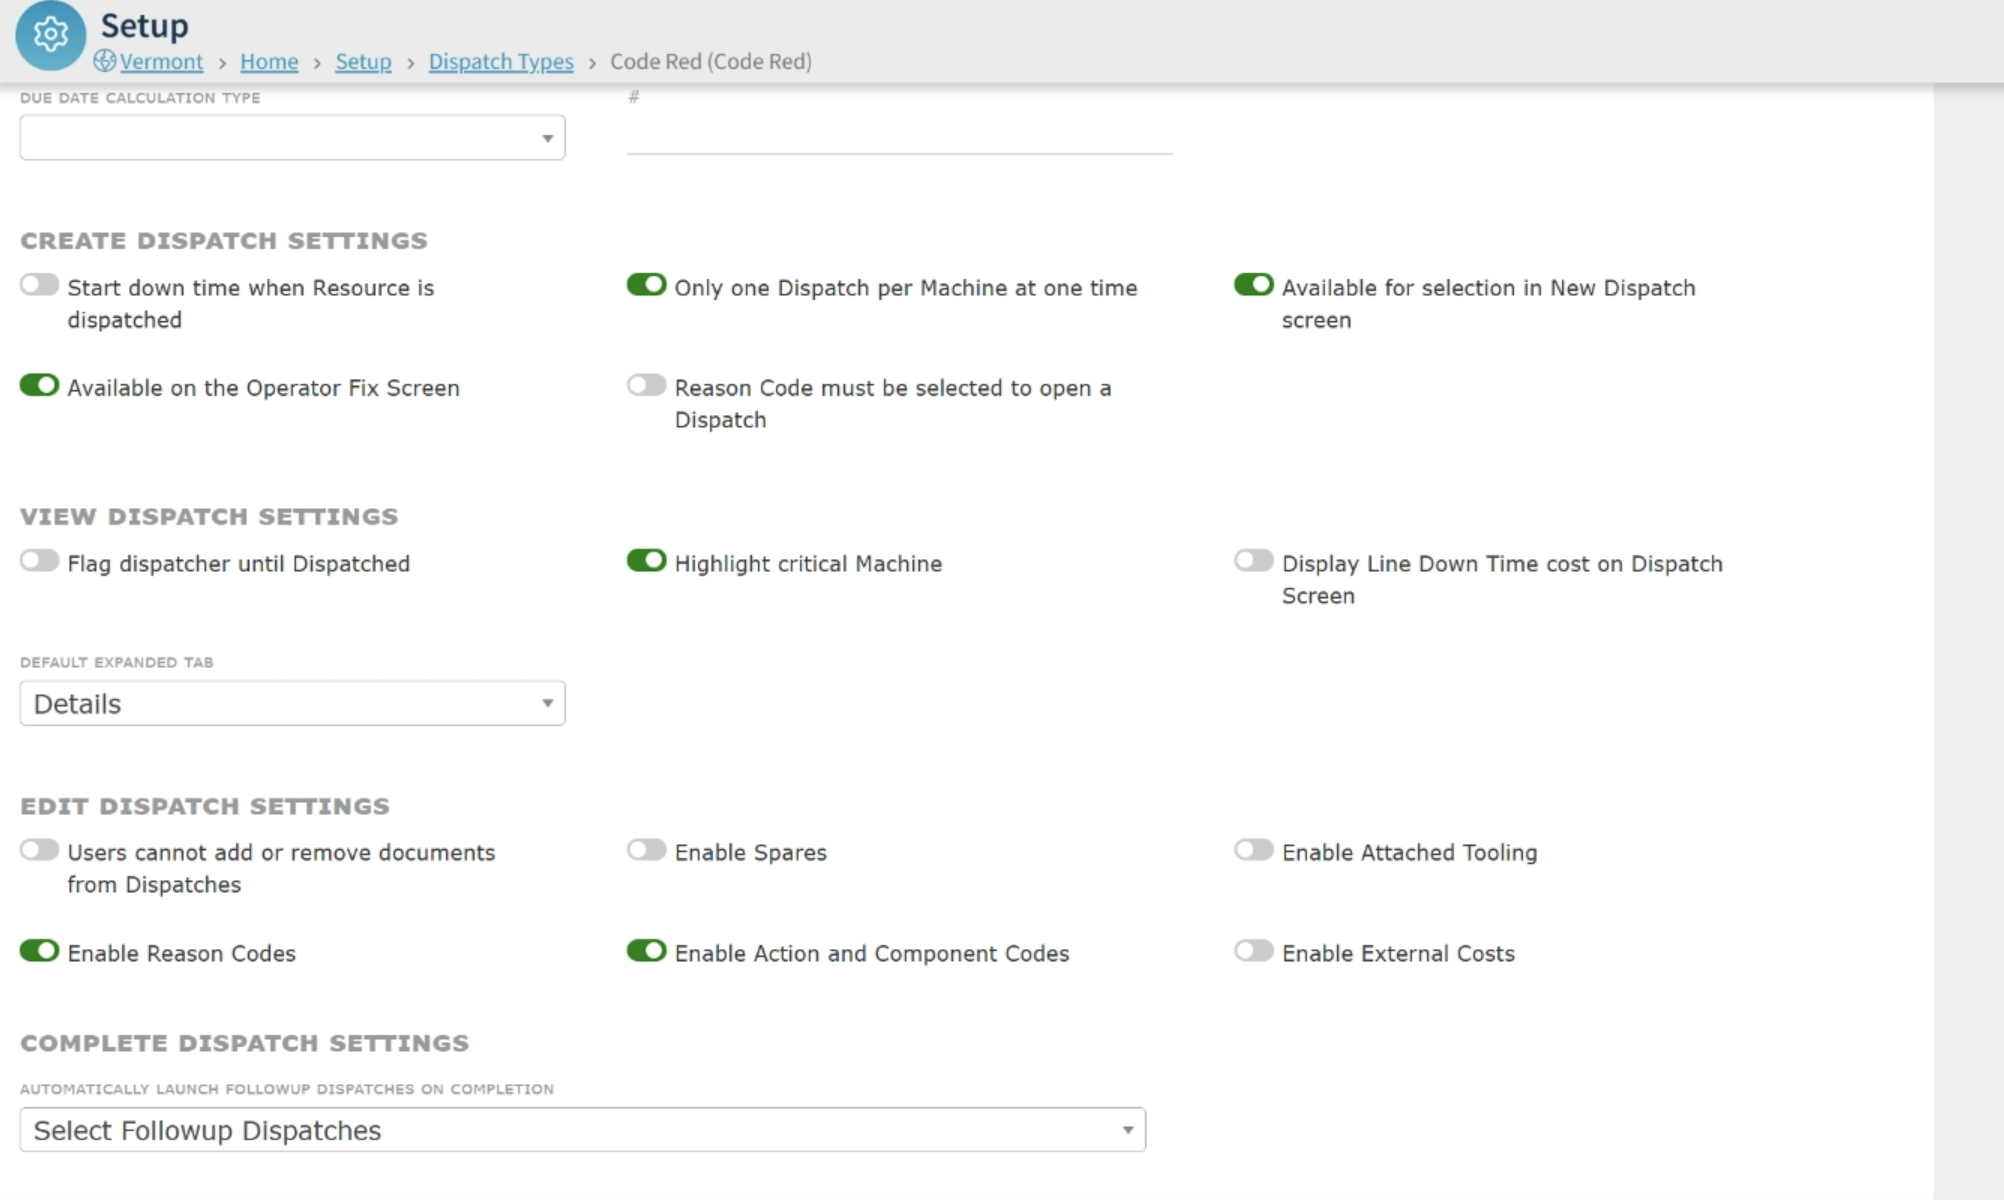Disable the Enable Reason Codes toggle
The width and height of the screenshot is (2004, 1200).
coord(39,950)
